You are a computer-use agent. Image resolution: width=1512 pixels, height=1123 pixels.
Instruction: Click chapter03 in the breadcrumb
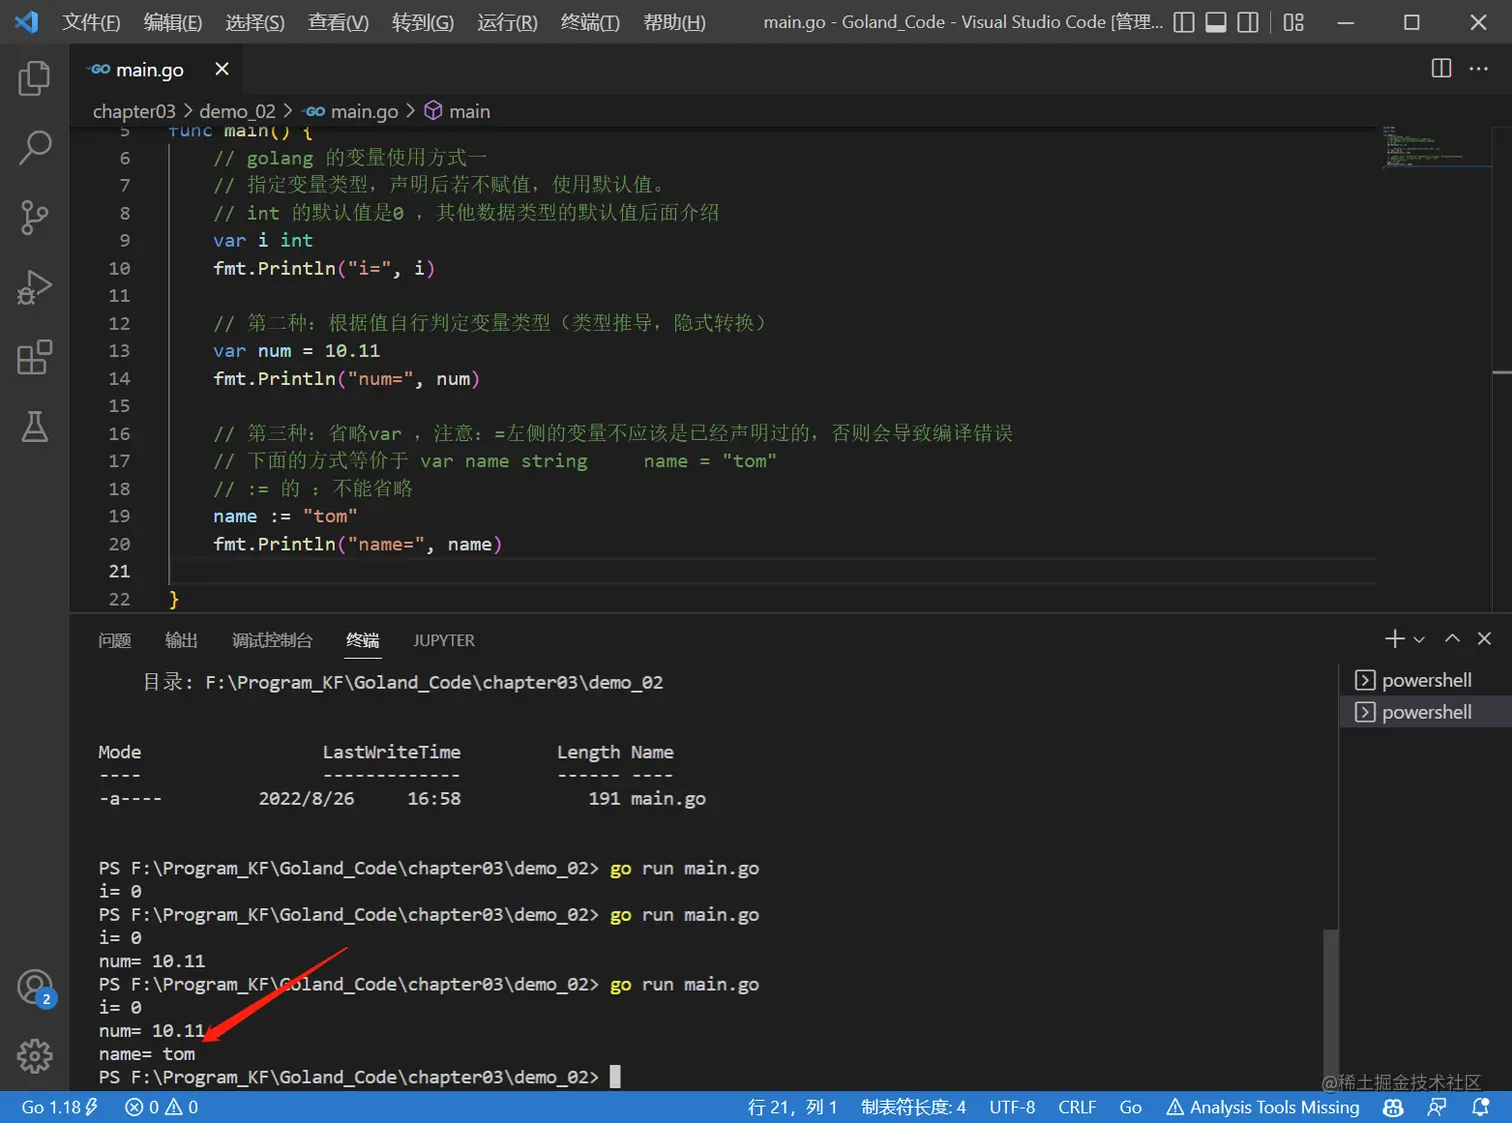click(x=134, y=111)
